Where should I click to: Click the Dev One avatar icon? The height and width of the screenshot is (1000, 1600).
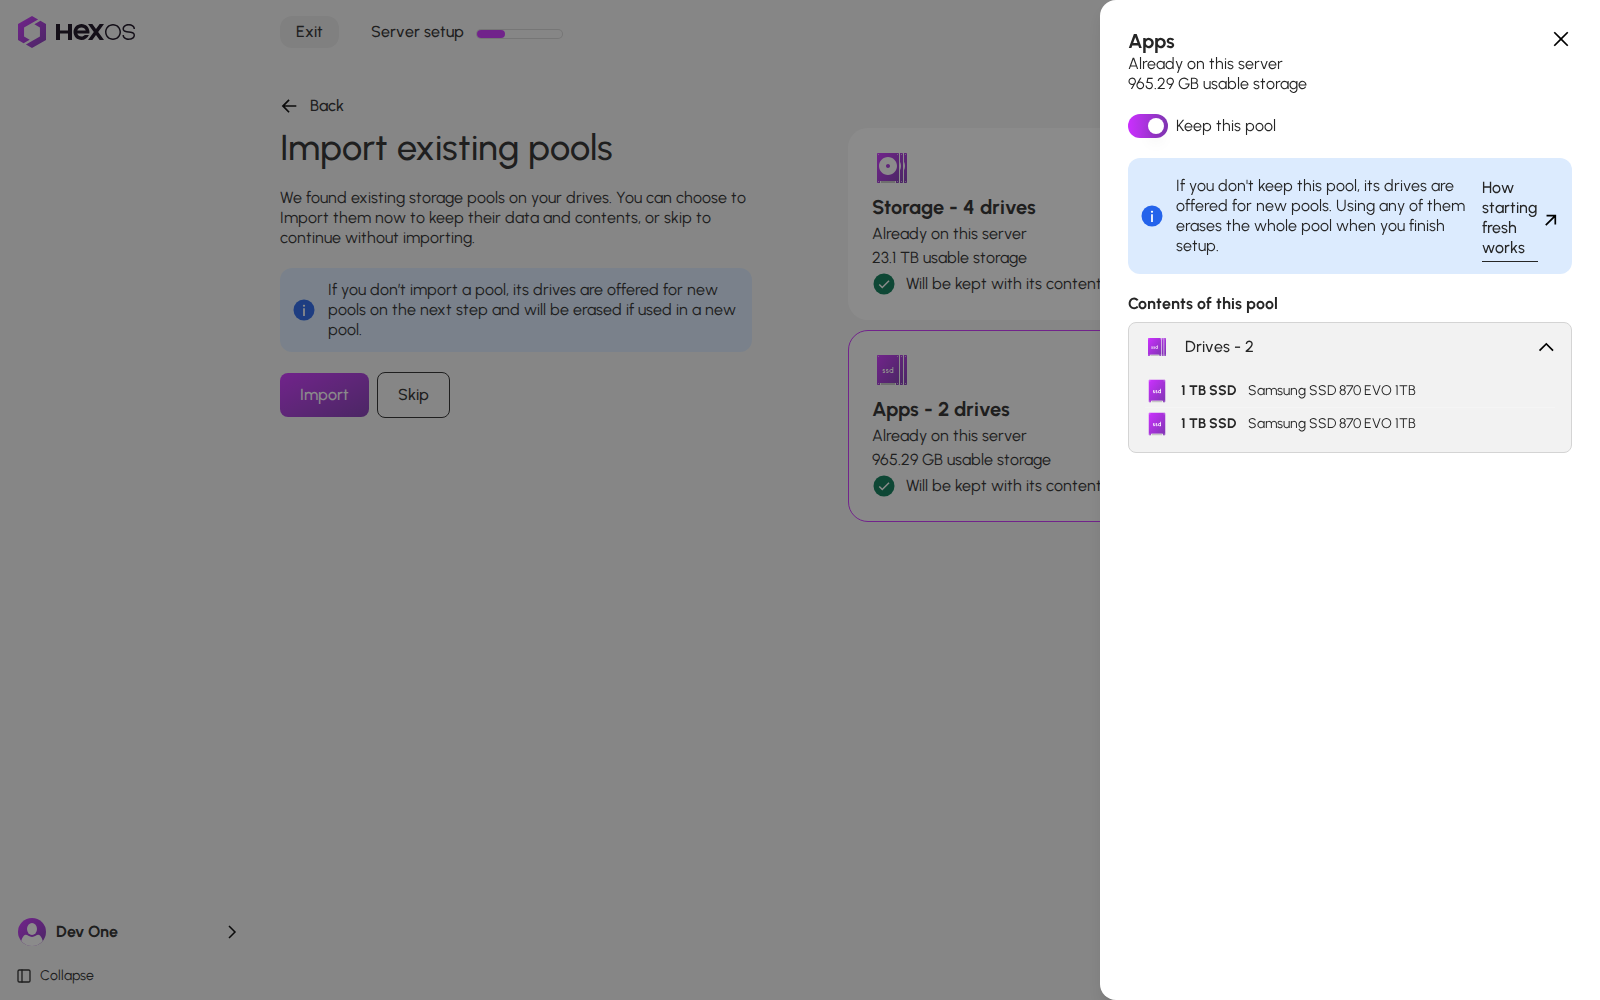(32, 932)
